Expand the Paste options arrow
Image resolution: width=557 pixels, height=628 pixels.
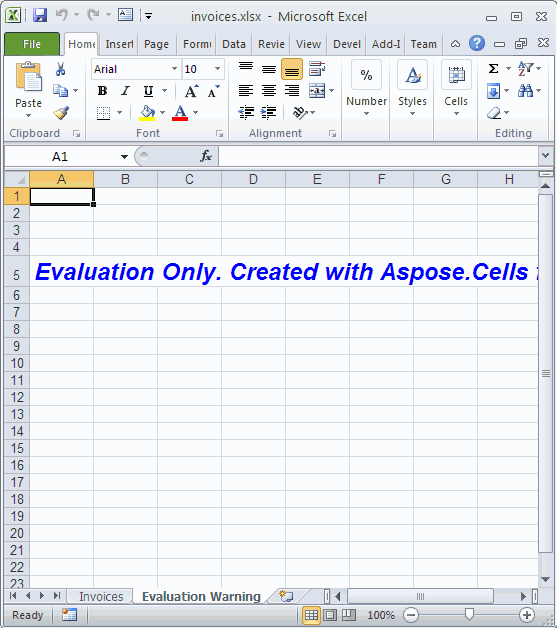(x=28, y=116)
